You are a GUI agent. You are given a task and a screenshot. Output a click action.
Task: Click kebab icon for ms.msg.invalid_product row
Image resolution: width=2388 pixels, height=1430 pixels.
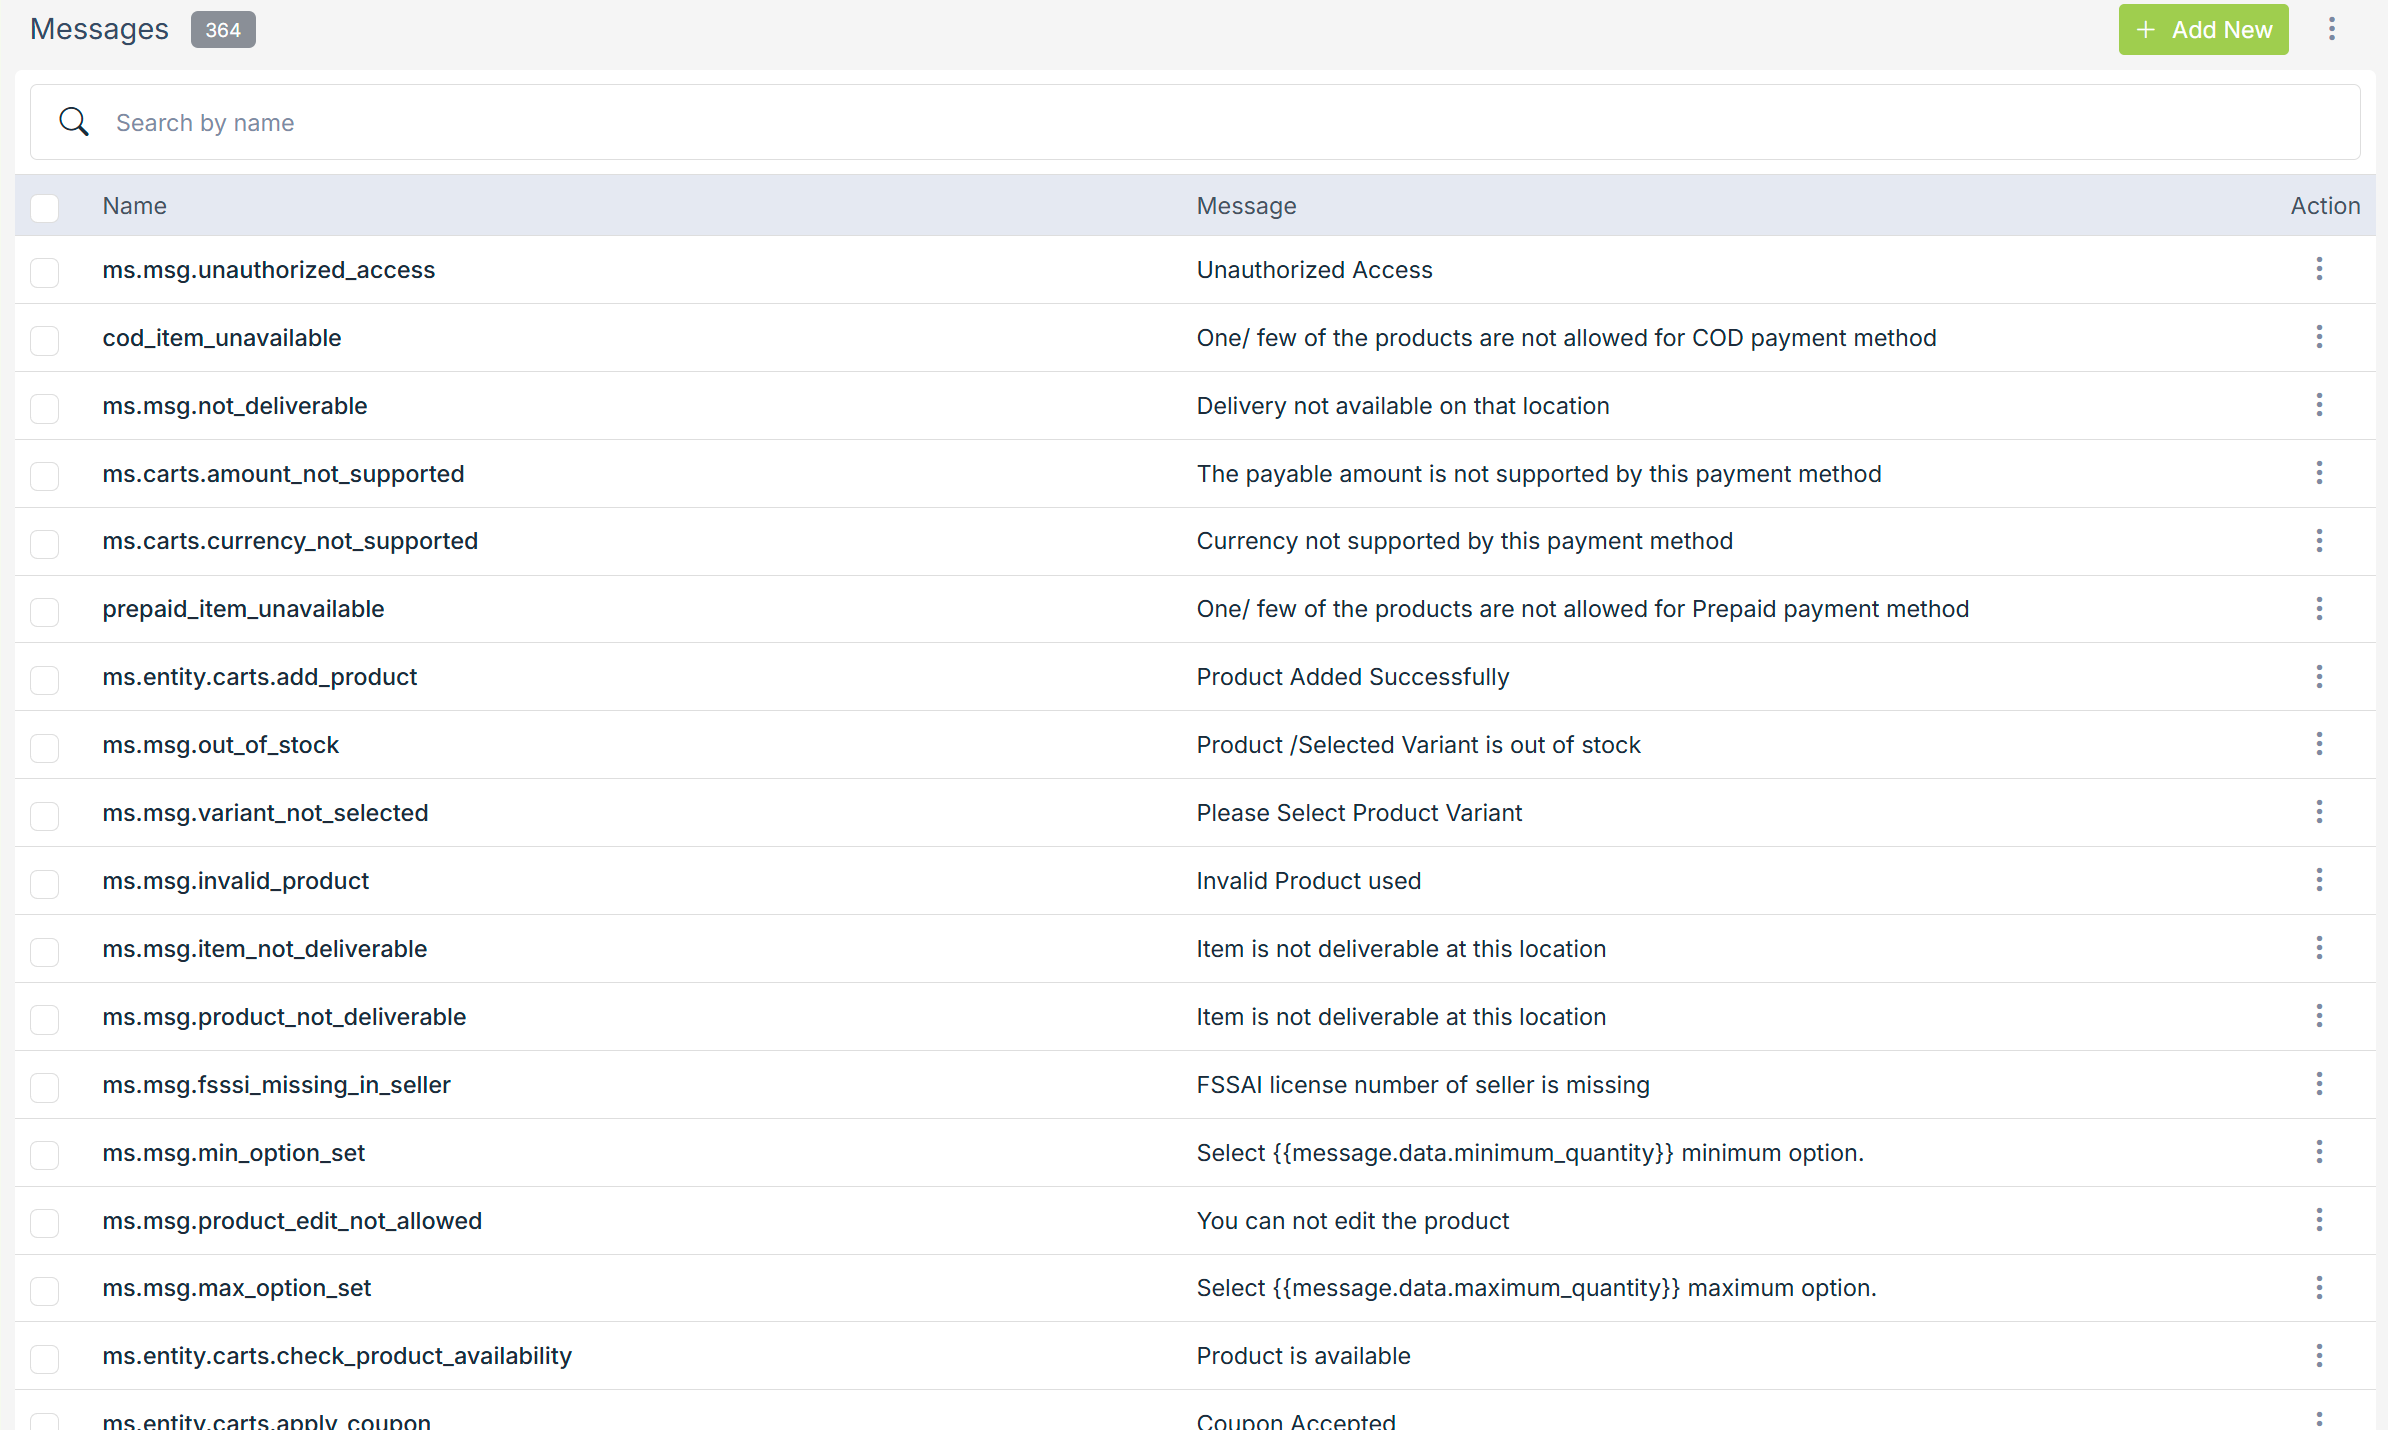point(2319,880)
